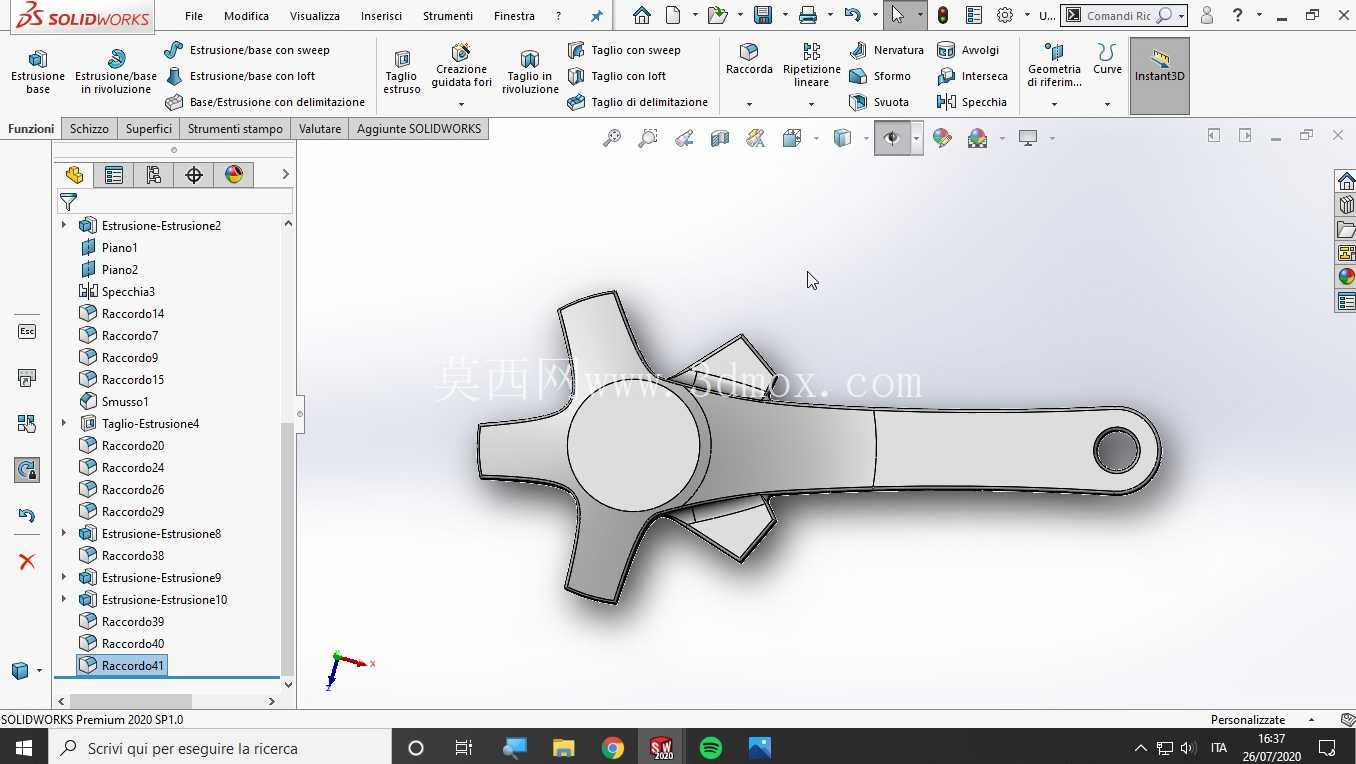Select Avvolgi wrap tool
Image resolution: width=1356 pixels, height=764 pixels.
click(967, 50)
